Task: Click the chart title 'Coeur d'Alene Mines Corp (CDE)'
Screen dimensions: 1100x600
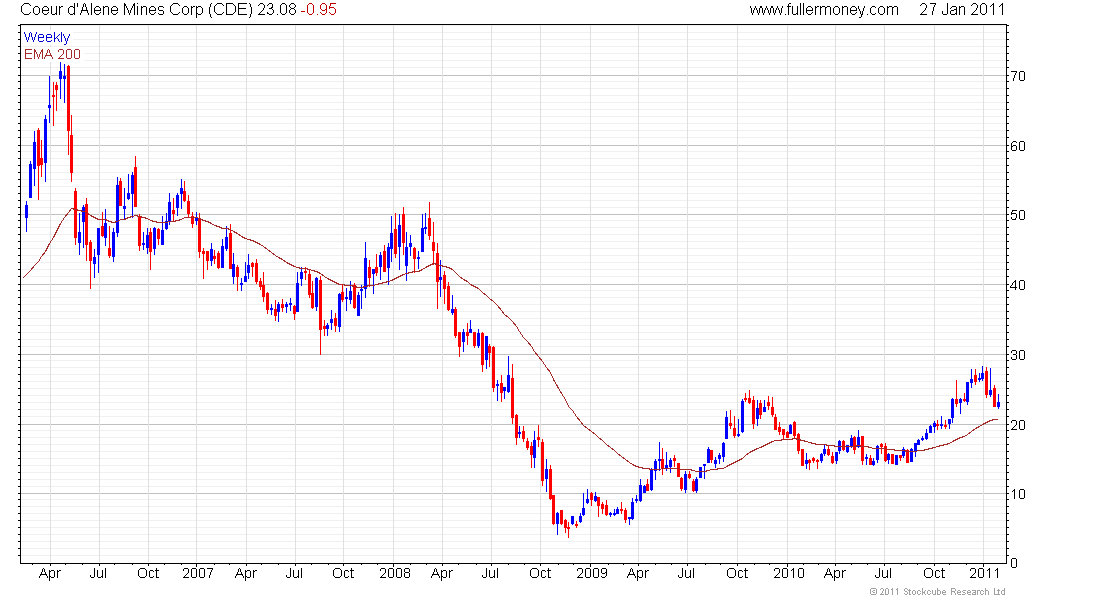Action: pos(137,10)
